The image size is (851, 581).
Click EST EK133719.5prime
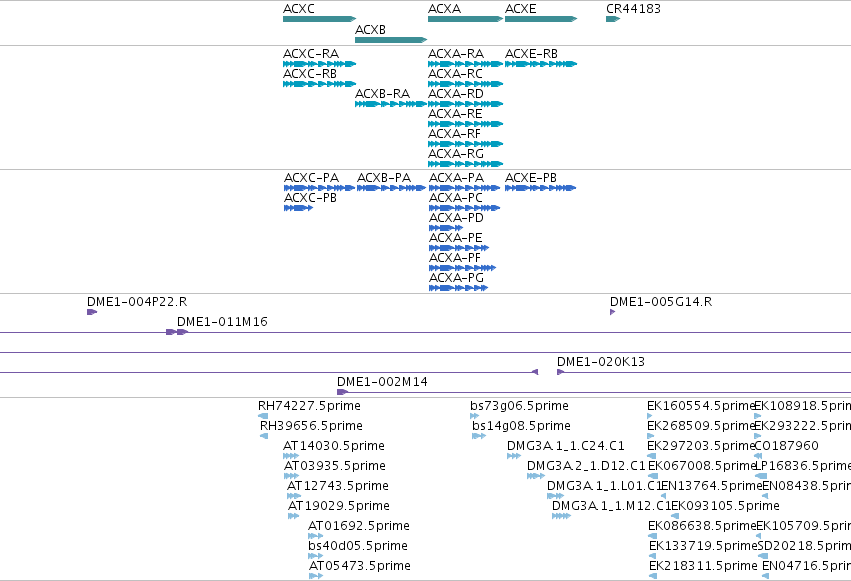(x=652, y=557)
